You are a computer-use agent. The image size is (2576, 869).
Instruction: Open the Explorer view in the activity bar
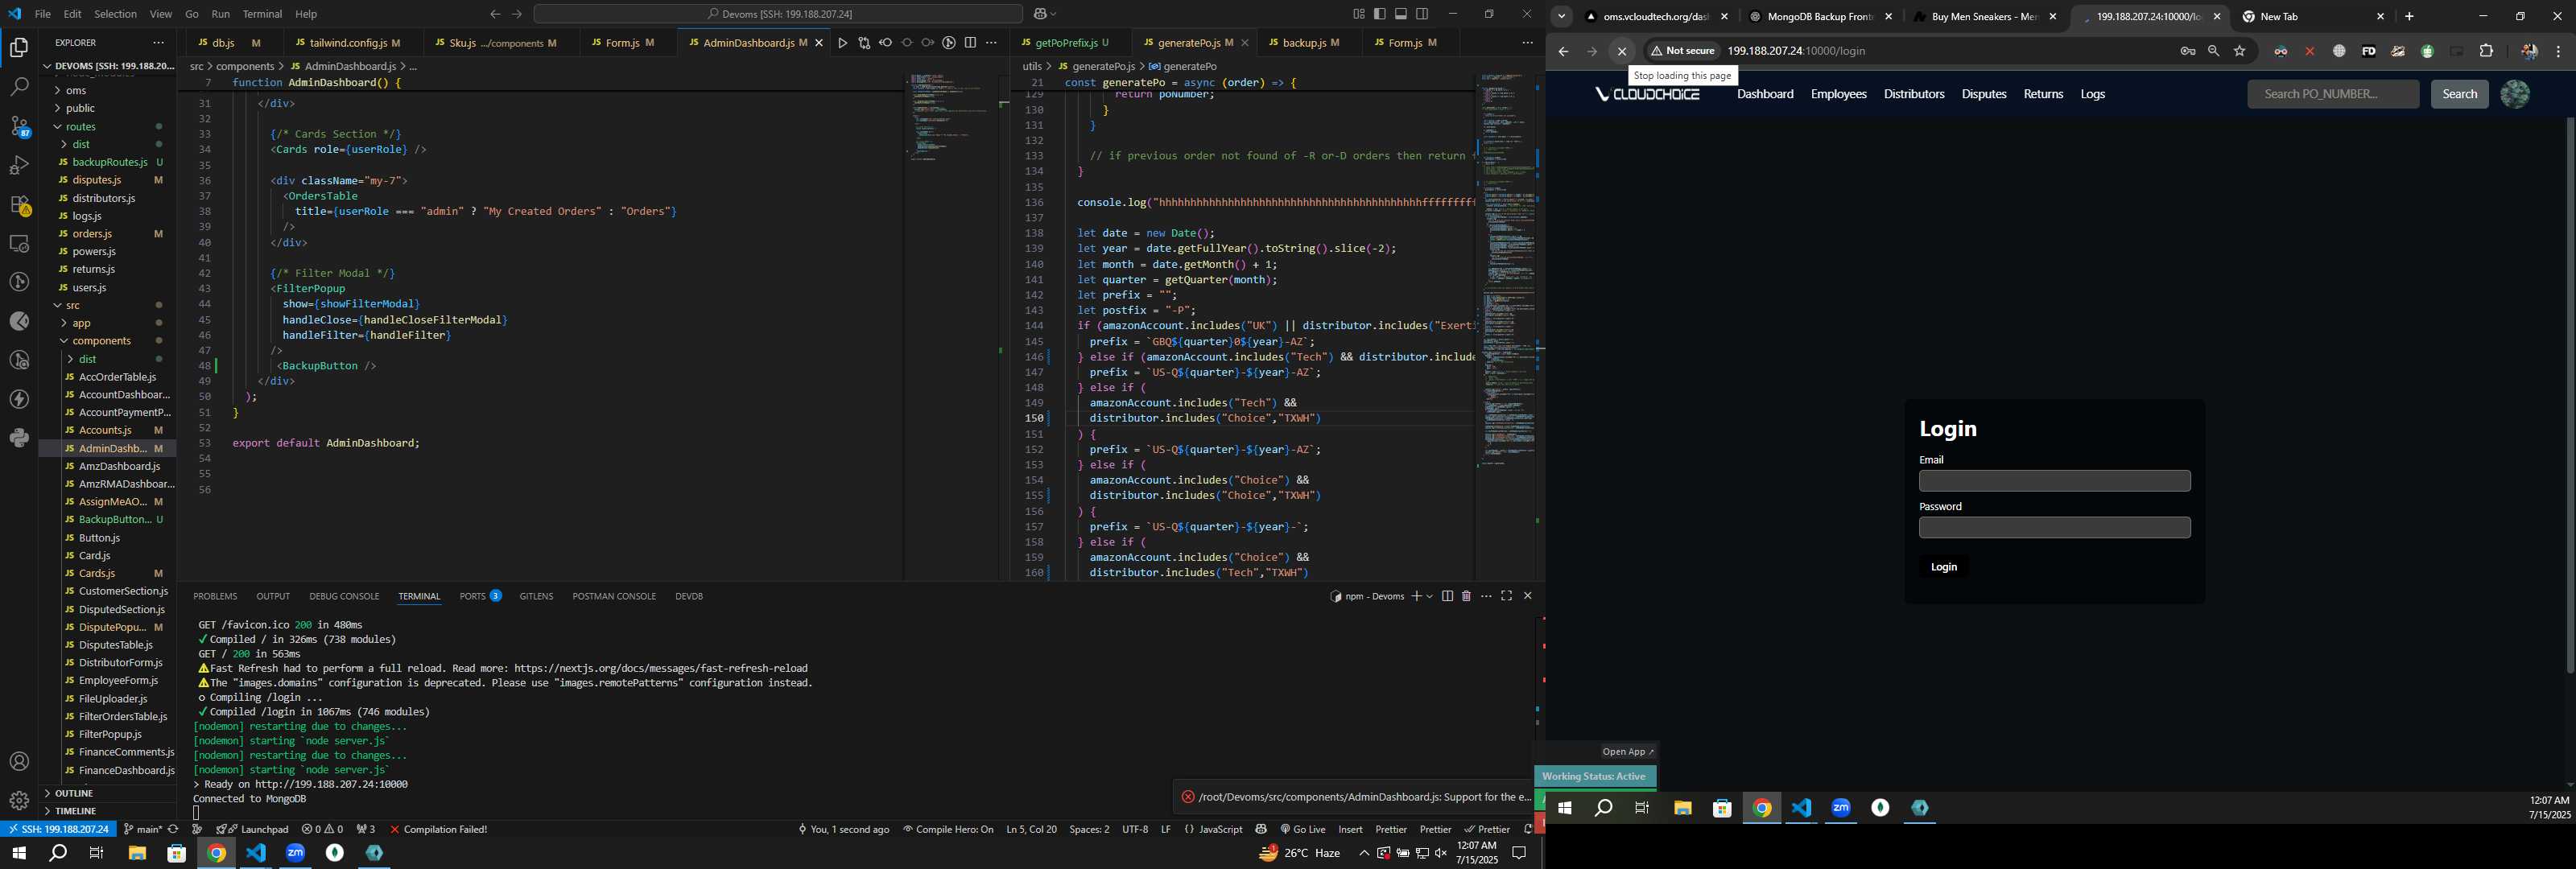[x=19, y=47]
